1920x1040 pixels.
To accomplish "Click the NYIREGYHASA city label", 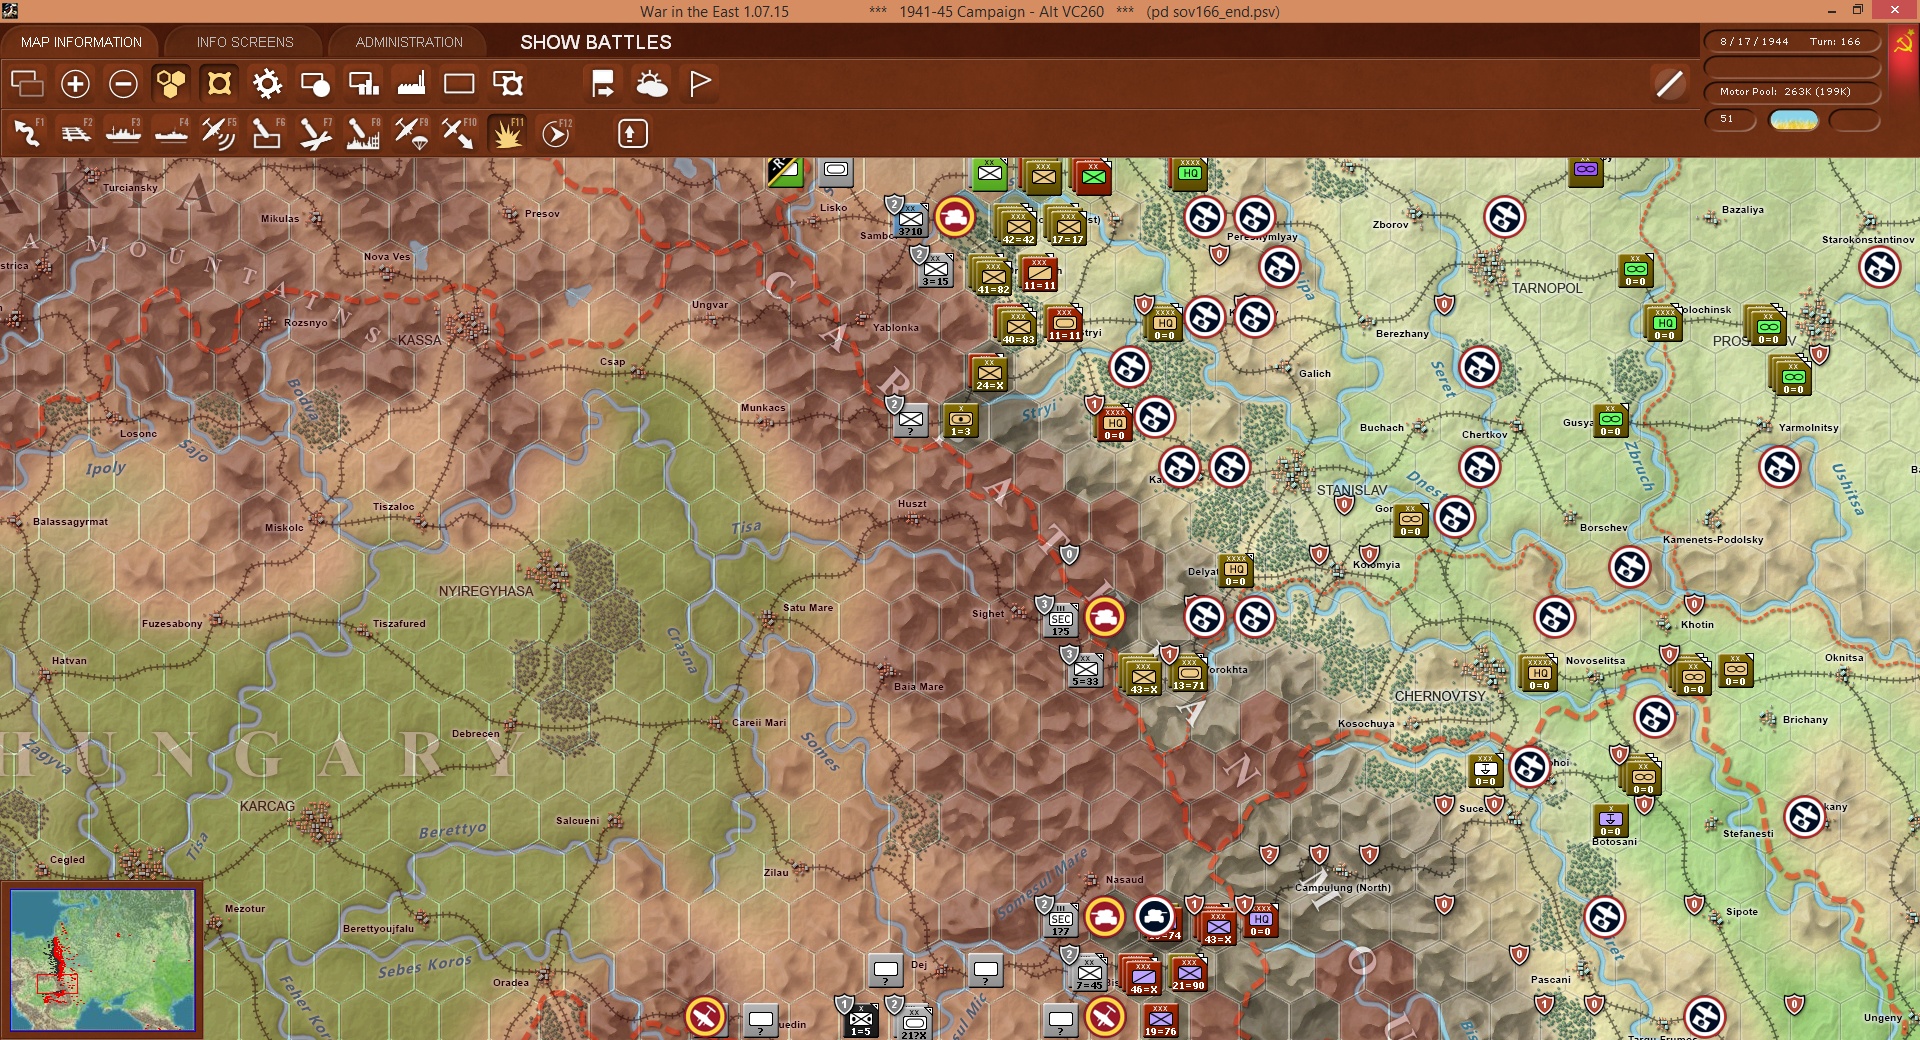I will coord(486,591).
